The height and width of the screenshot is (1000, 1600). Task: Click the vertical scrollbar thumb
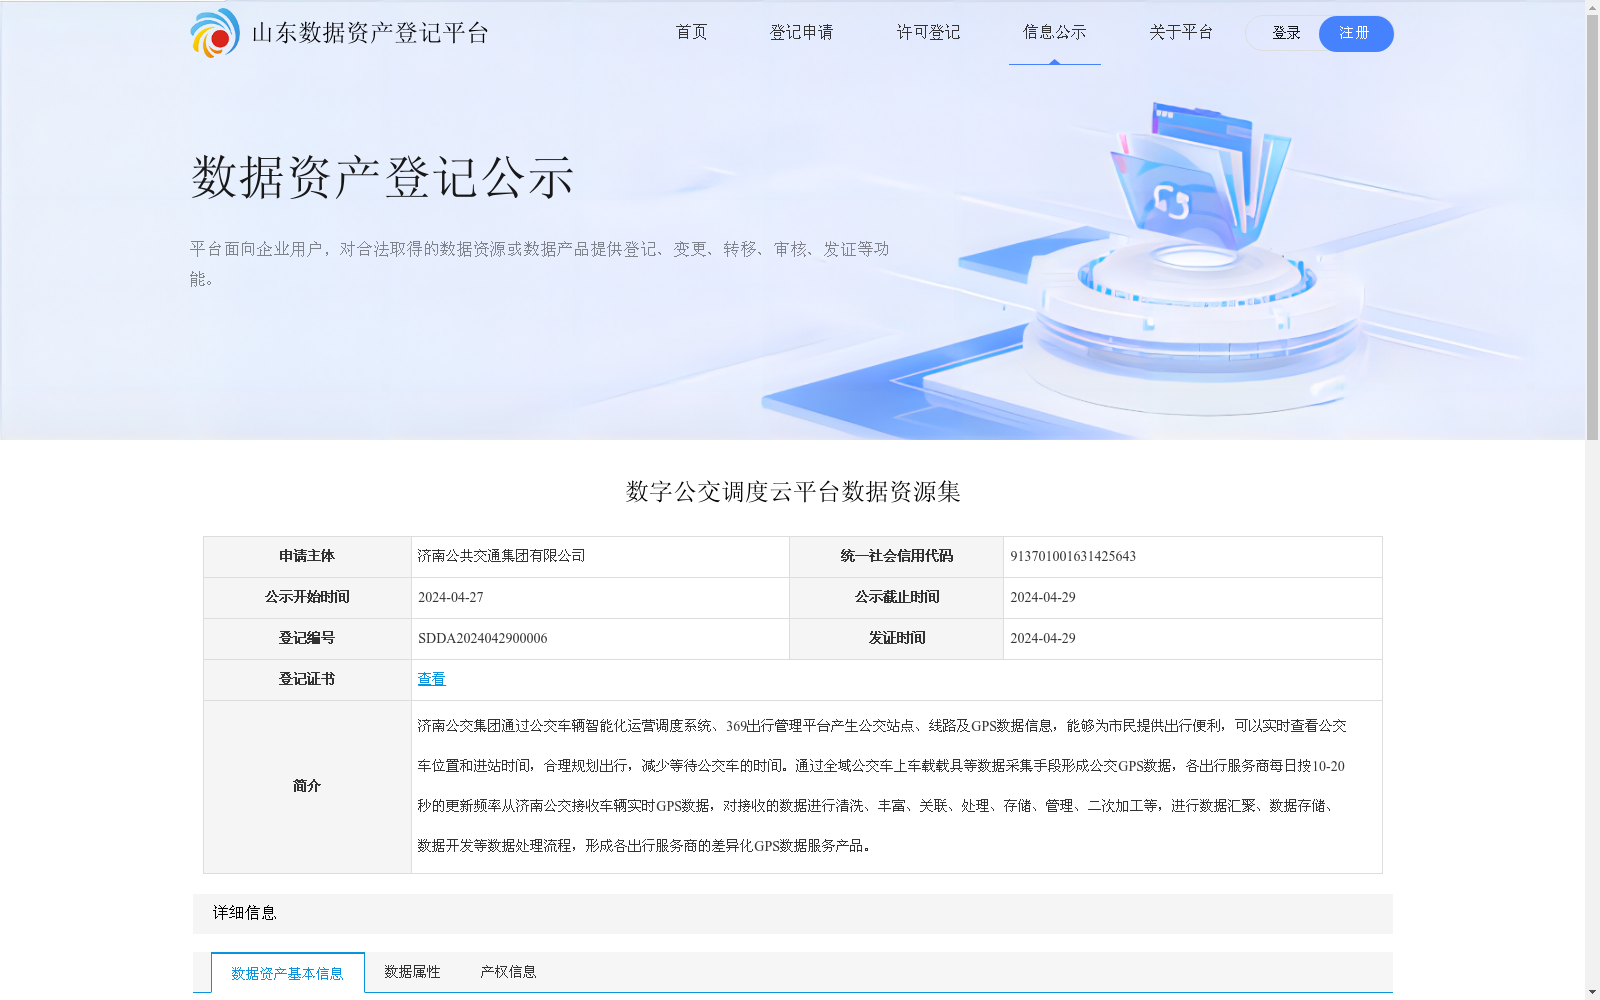(1592, 227)
